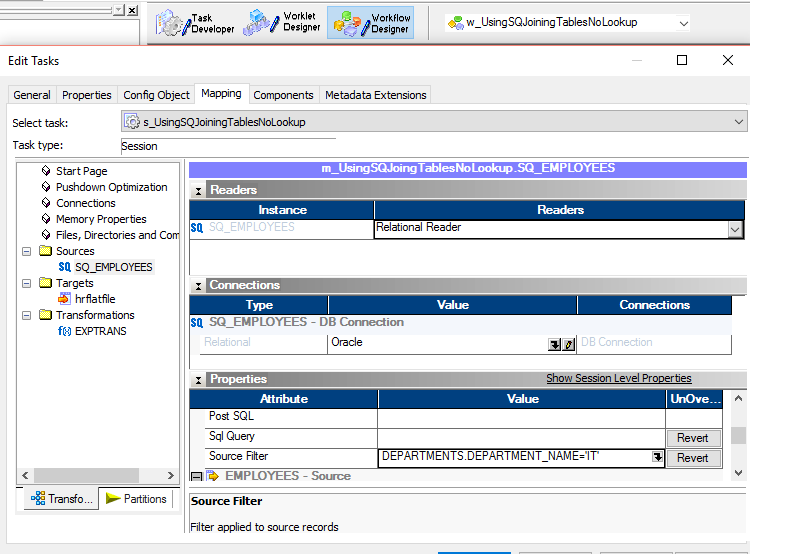Collapse the EMPLOYEES - Source group
The height and width of the screenshot is (554, 811).
click(x=197, y=476)
